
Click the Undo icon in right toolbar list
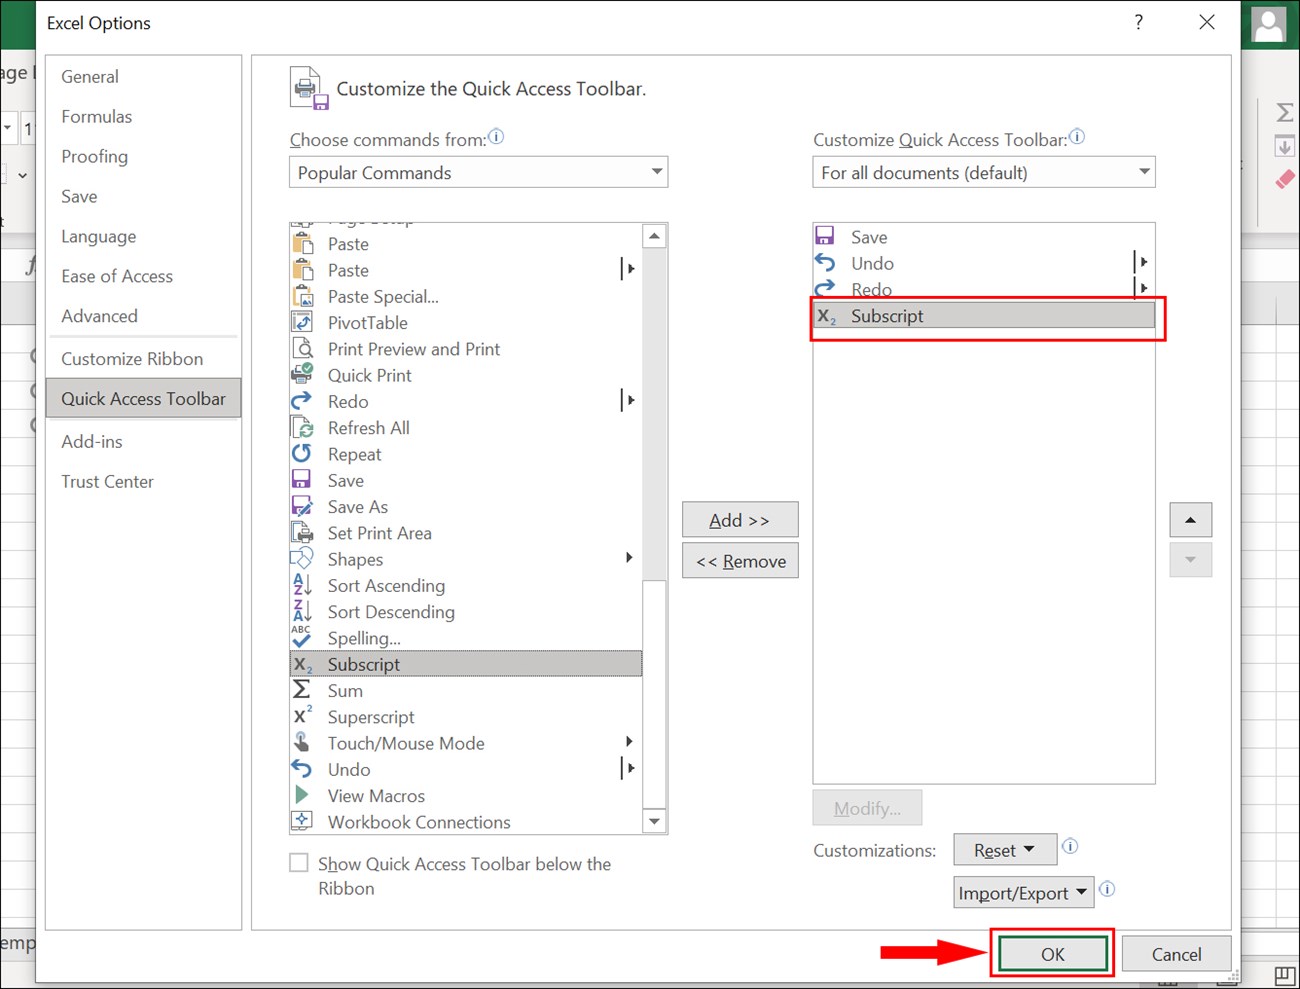click(825, 263)
